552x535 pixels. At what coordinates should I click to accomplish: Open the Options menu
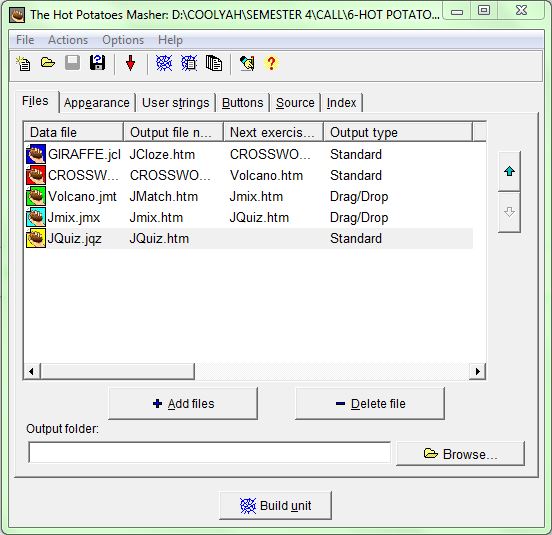coord(123,40)
